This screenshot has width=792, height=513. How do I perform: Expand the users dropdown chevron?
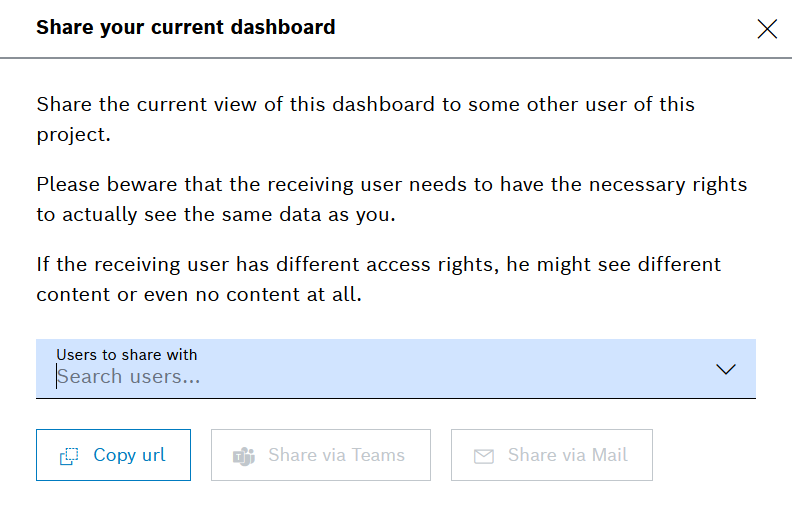(x=726, y=369)
